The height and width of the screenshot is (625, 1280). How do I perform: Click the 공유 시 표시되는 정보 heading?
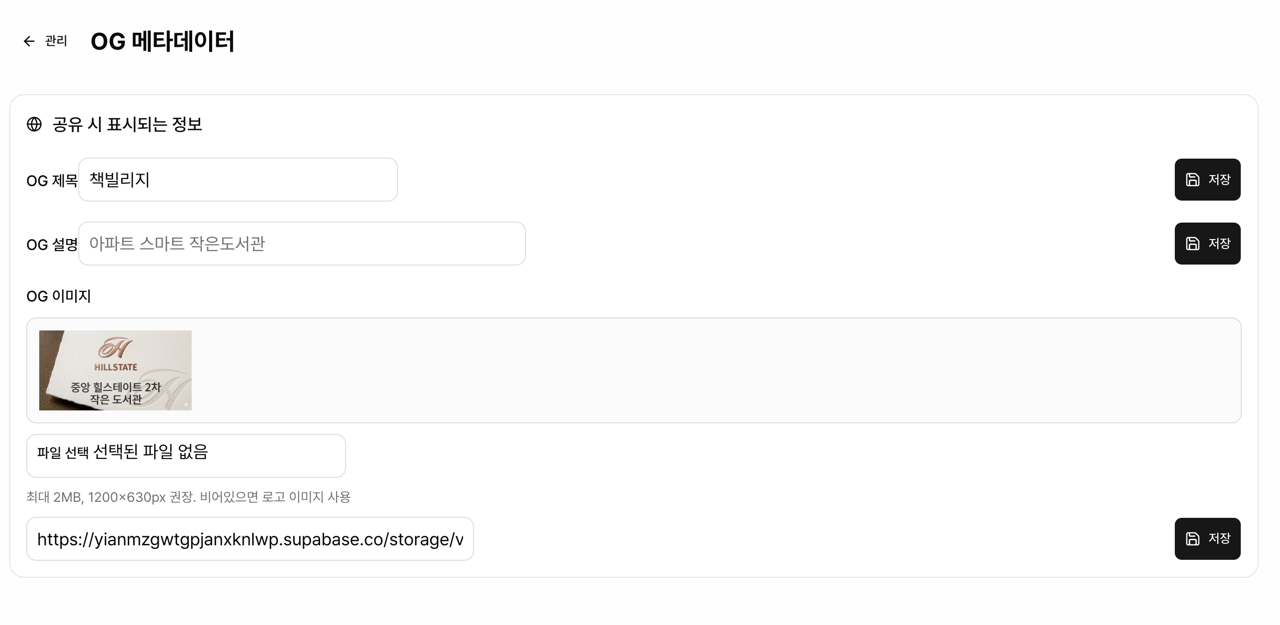[x=127, y=124]
